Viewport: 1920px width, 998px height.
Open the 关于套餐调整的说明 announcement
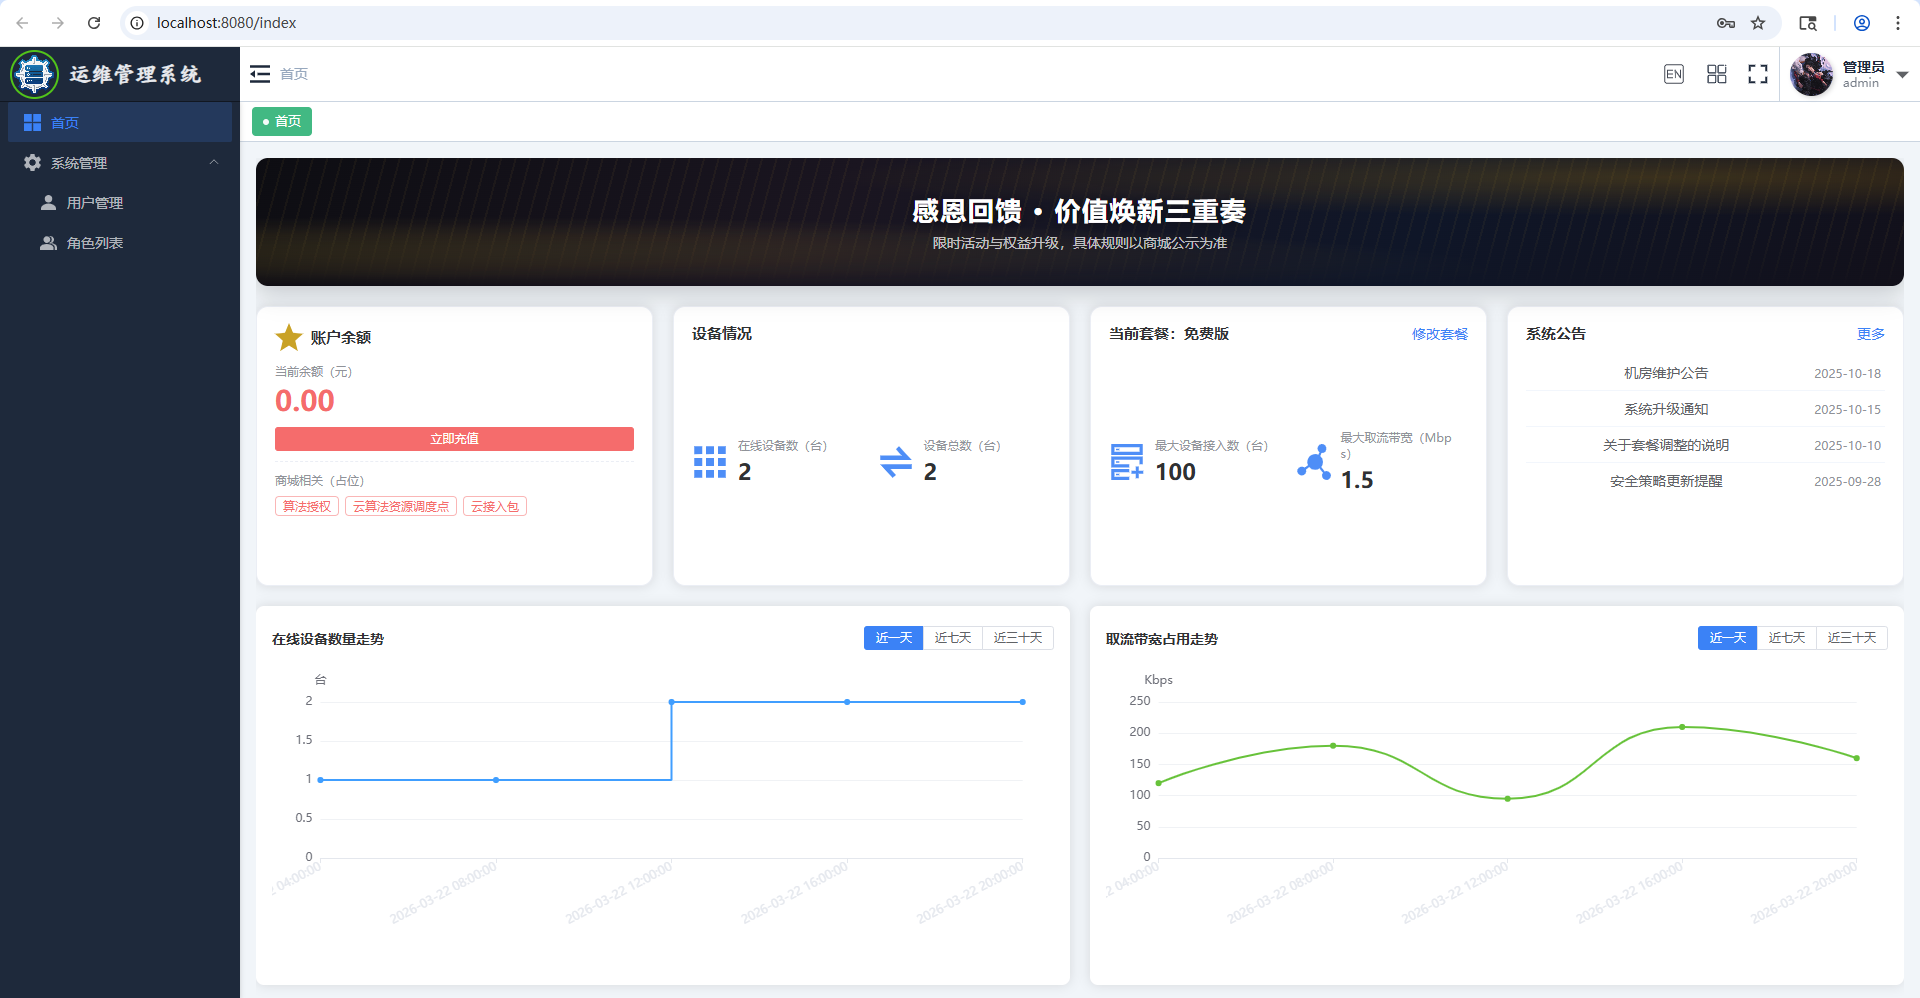[1666, 445]
